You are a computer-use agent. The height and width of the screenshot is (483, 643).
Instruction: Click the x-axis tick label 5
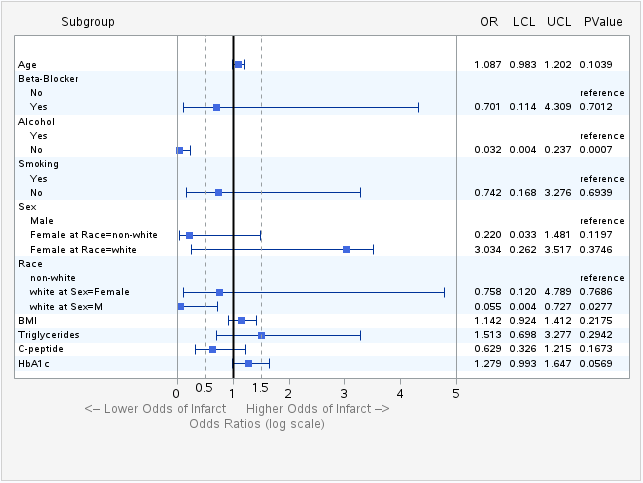[x=456, y=391]
